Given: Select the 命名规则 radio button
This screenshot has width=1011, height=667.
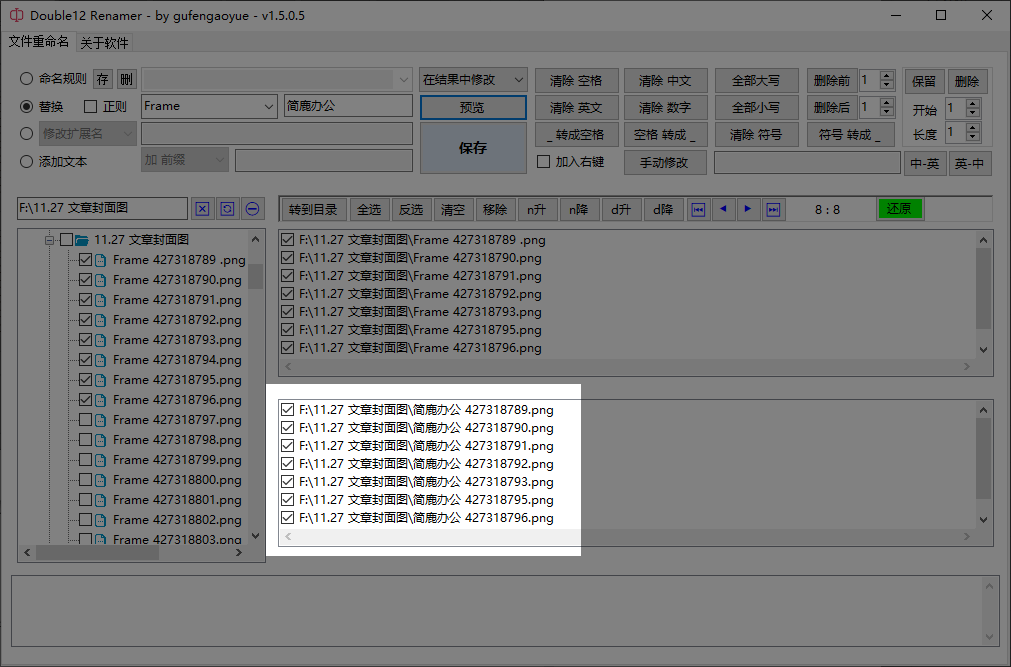Looking at the screenshot, I should click(26, 79).
